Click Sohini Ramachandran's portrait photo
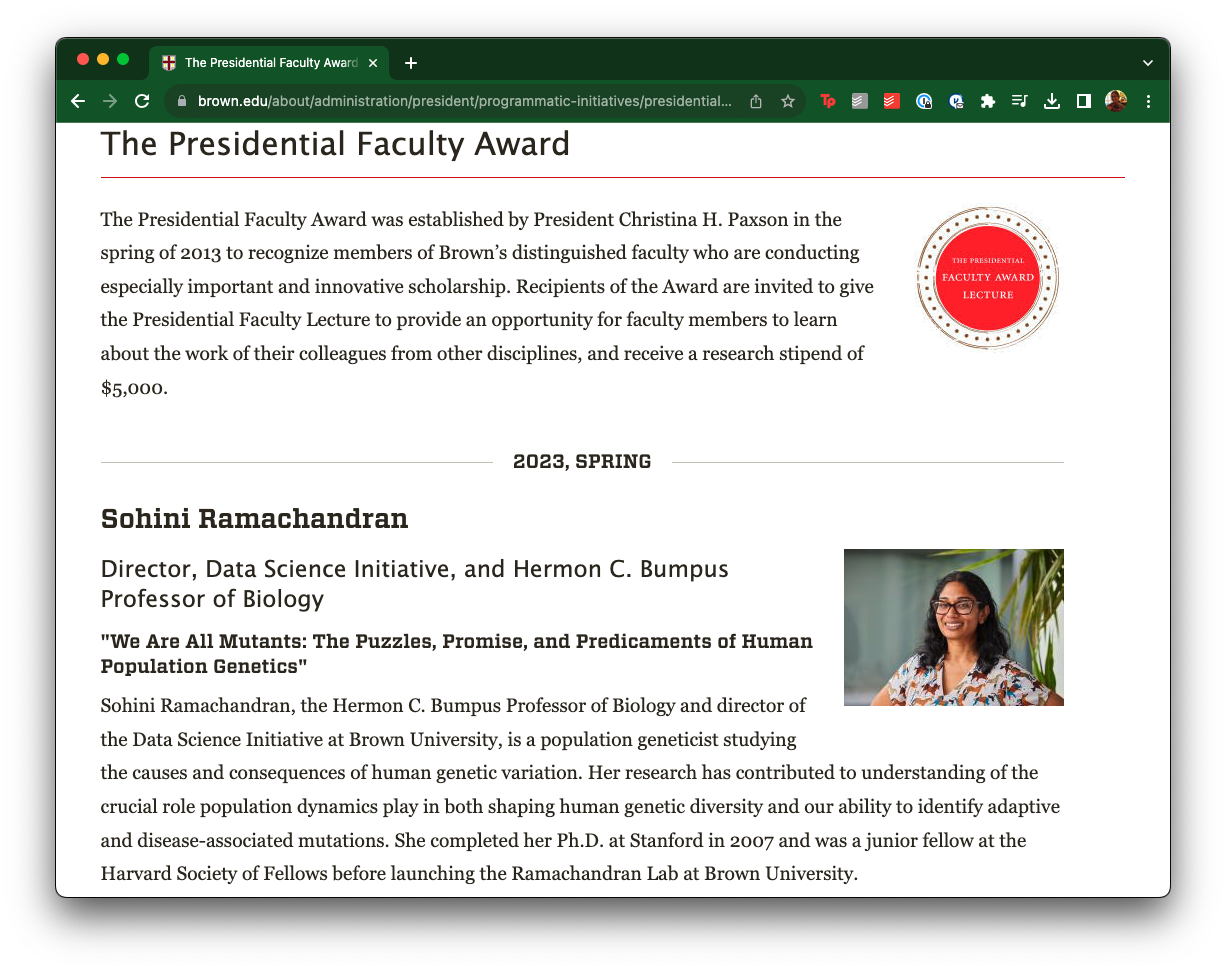1226x971 pixels. pos(953,627)
